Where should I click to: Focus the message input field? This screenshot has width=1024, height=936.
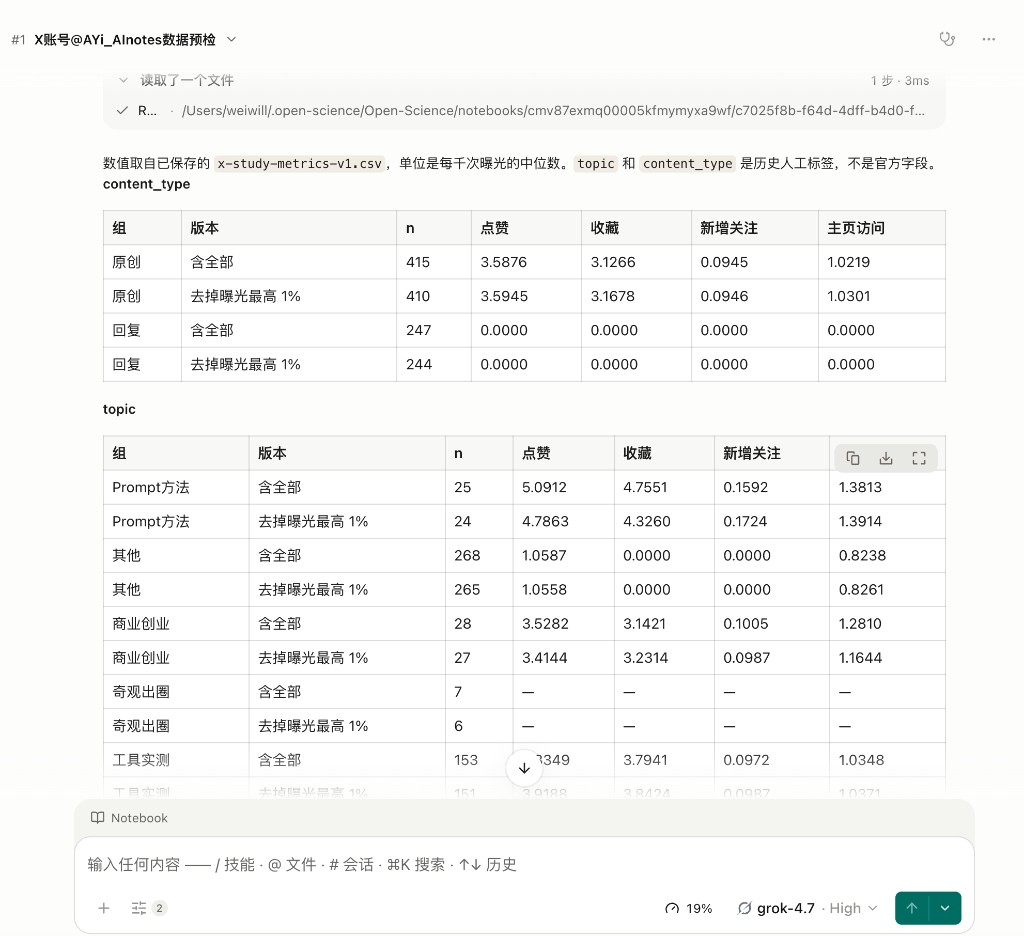(524, 865)
